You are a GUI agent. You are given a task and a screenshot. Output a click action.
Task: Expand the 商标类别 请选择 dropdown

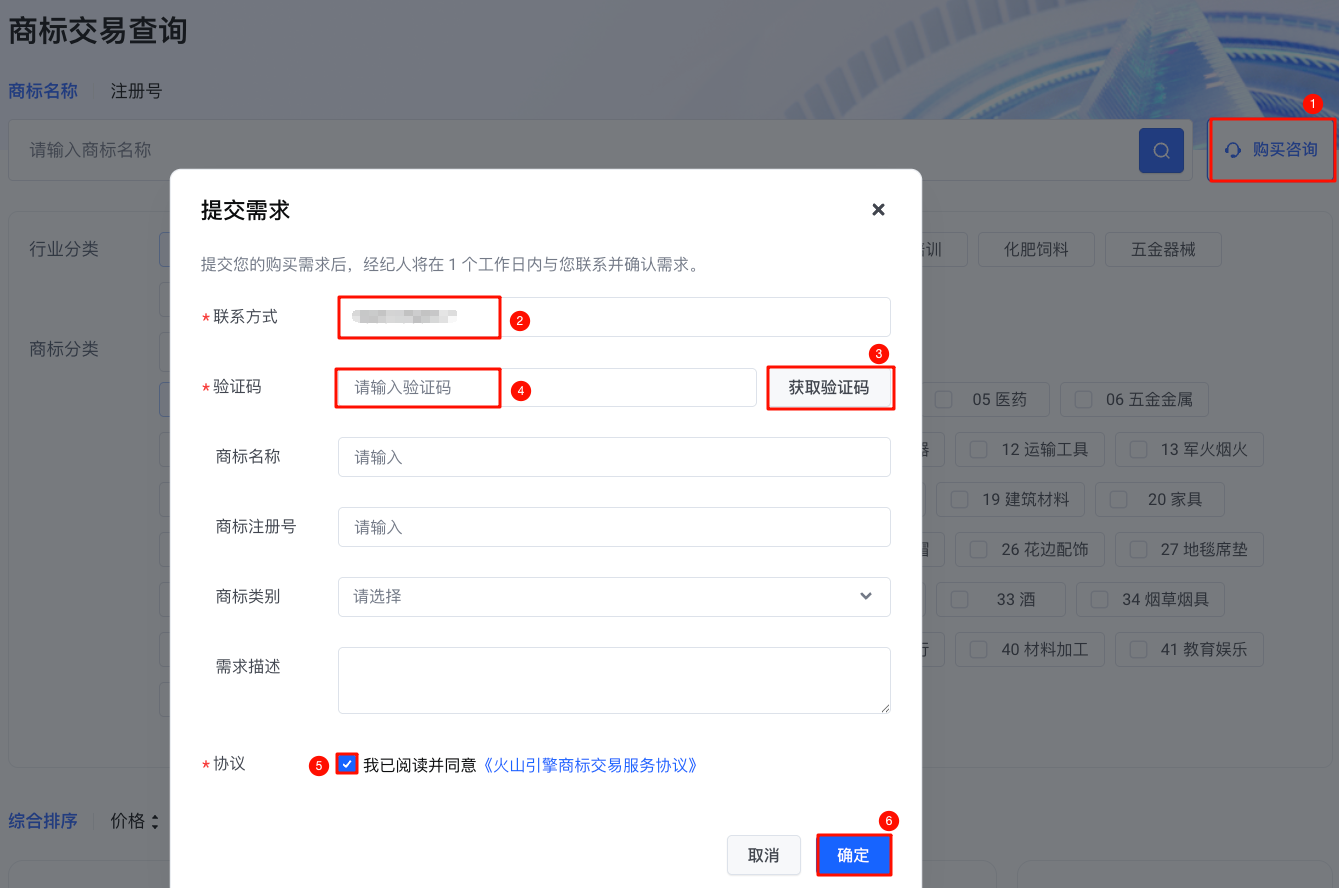pos(614,597)
